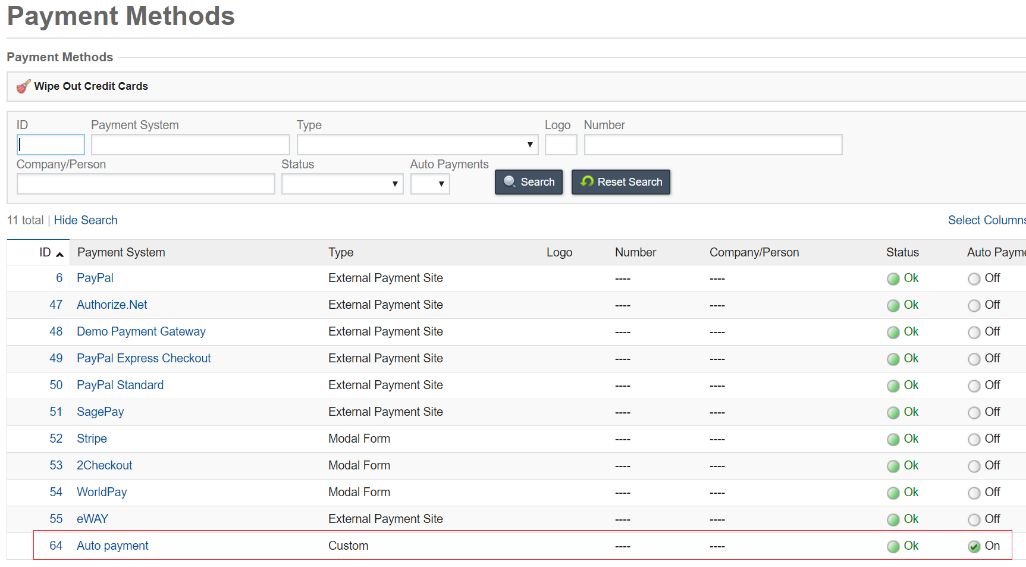The image size is (1026, 567).
Task: Click green status icon for Auto payment
Action: coord(893,547)
